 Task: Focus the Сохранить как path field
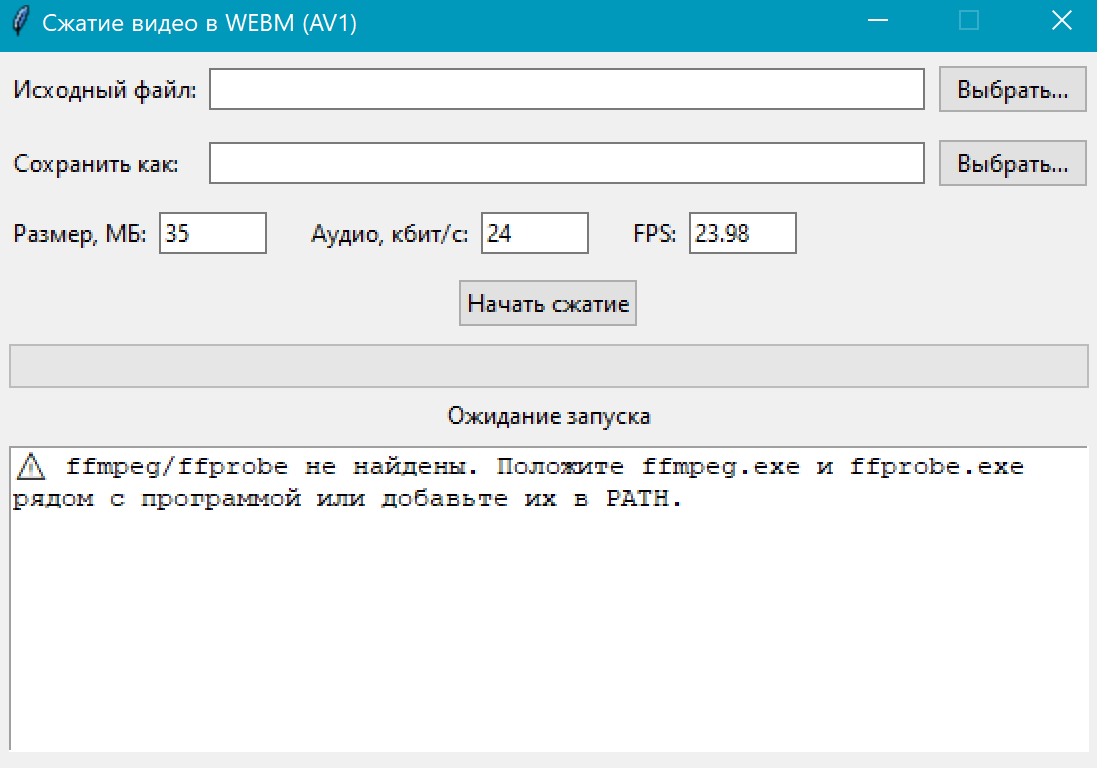coord(567,163)
